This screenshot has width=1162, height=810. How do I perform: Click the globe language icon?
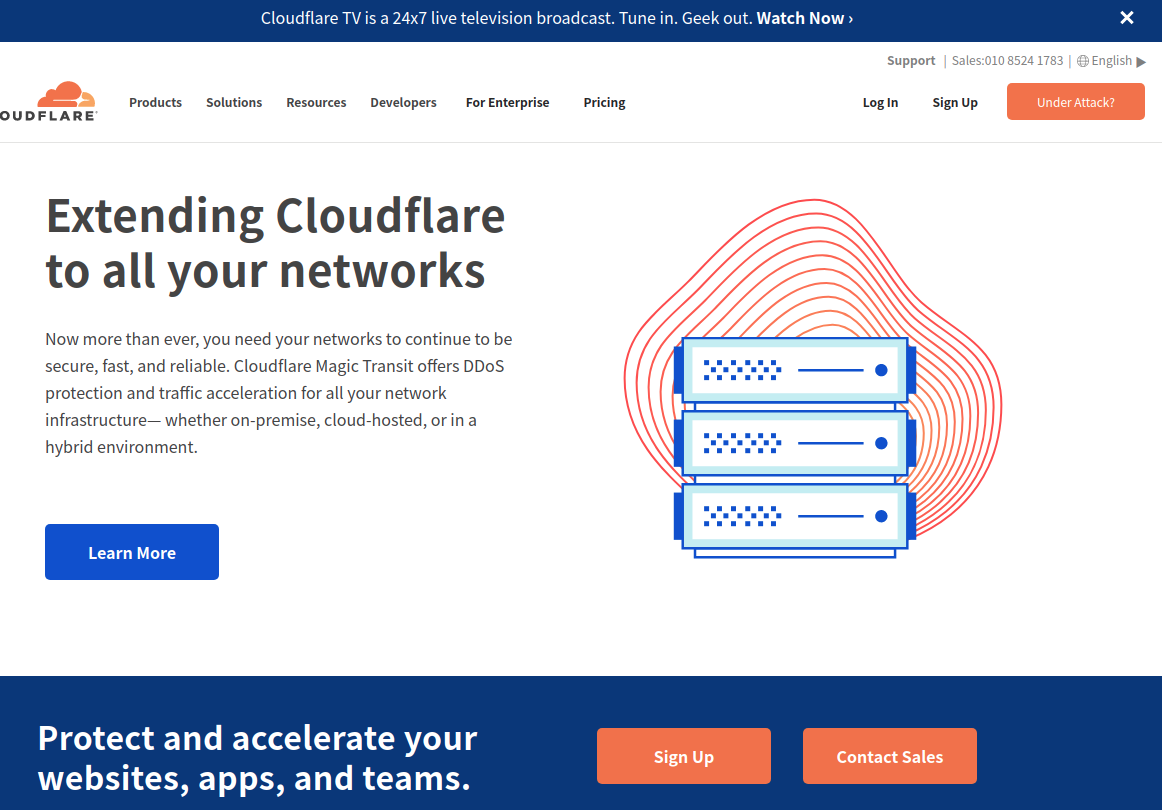point(1083,61)
